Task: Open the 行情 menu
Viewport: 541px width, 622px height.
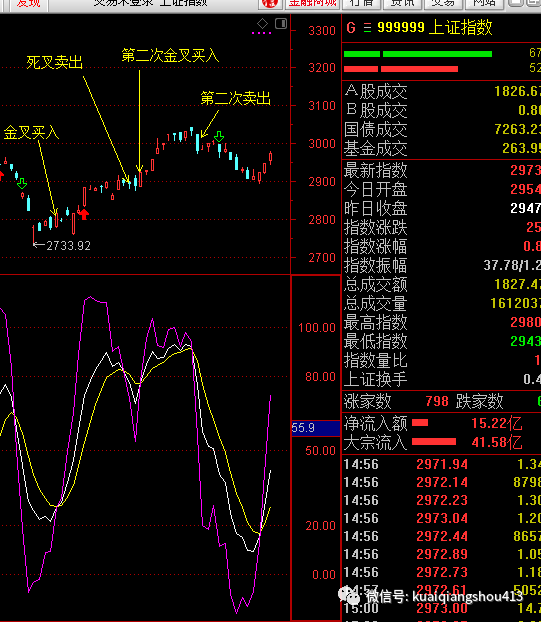Action: click(x=361, y=4)
